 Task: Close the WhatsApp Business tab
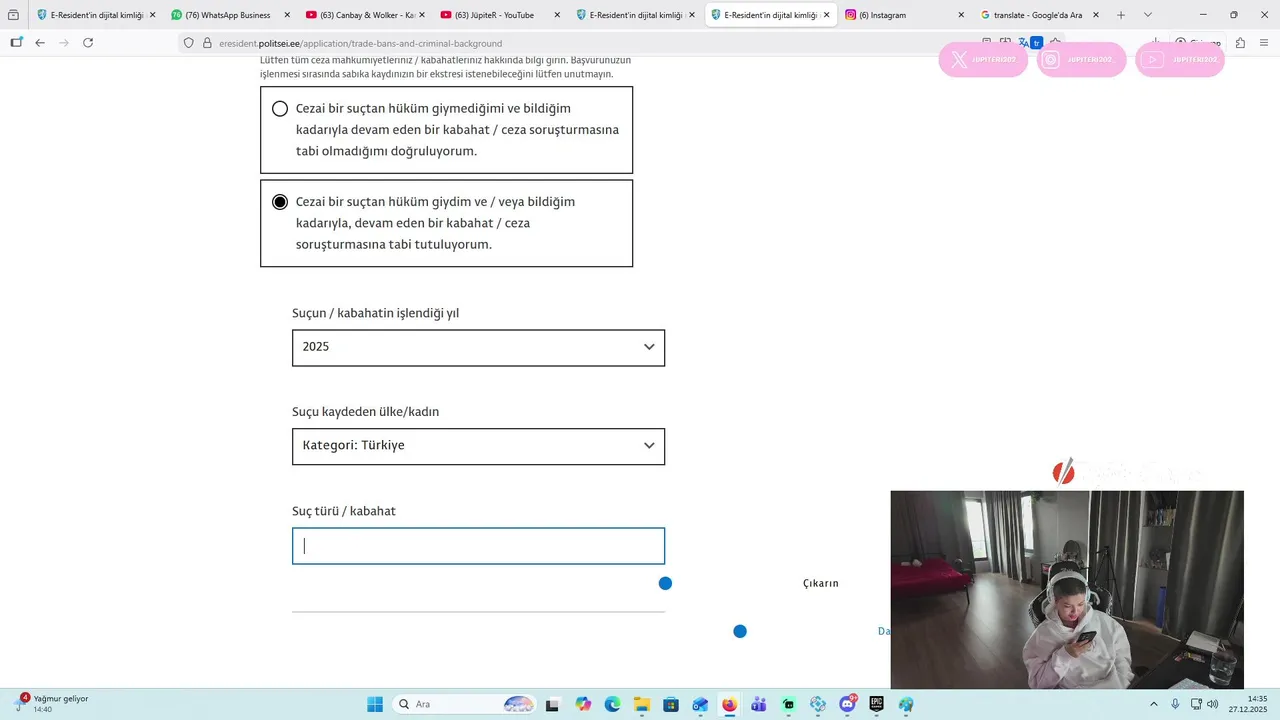tap(287, 15)
